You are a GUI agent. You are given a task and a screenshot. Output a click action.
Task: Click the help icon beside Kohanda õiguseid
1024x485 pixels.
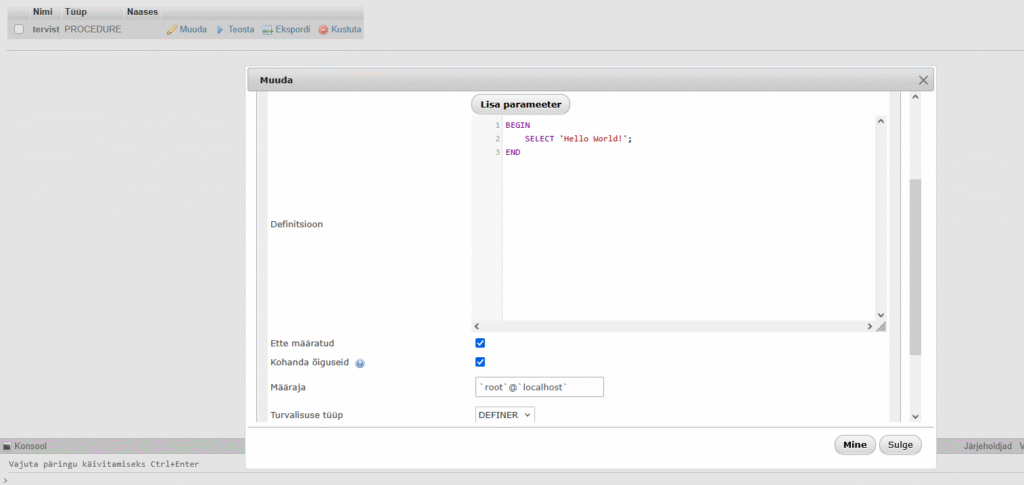tap(360, 363)
